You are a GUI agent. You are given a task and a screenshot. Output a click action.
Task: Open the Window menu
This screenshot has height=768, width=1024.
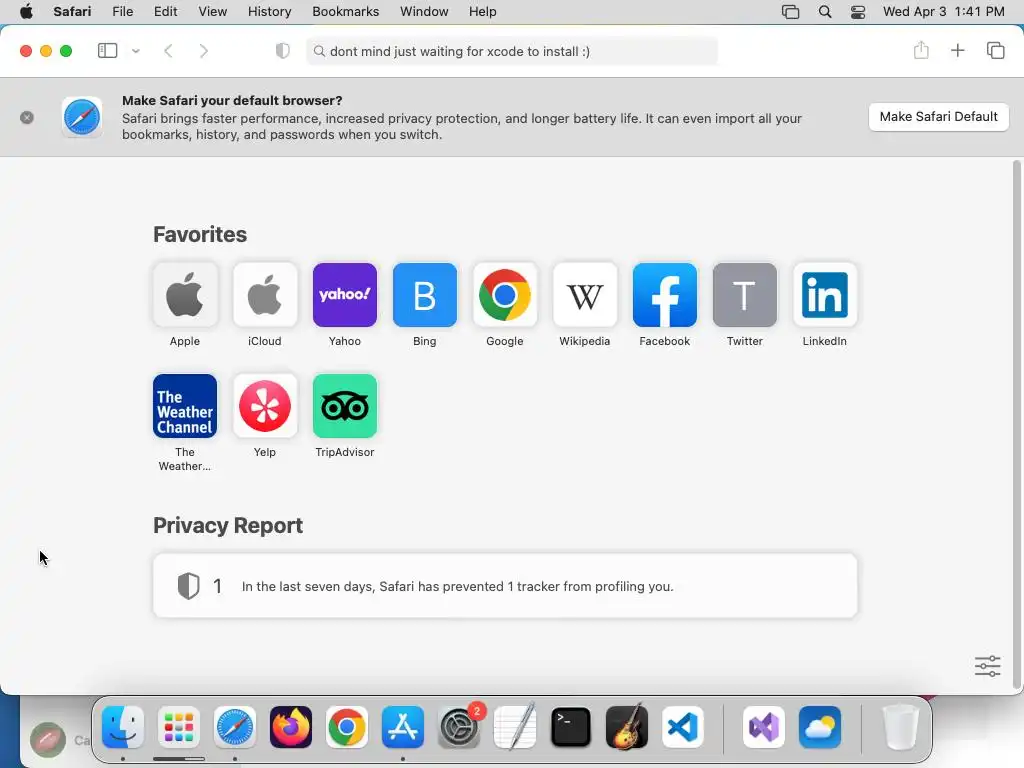pos(424,12)
